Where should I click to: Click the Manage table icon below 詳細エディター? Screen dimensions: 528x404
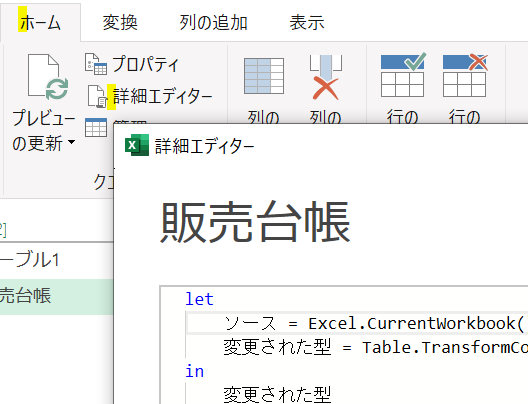click(96, 127)
